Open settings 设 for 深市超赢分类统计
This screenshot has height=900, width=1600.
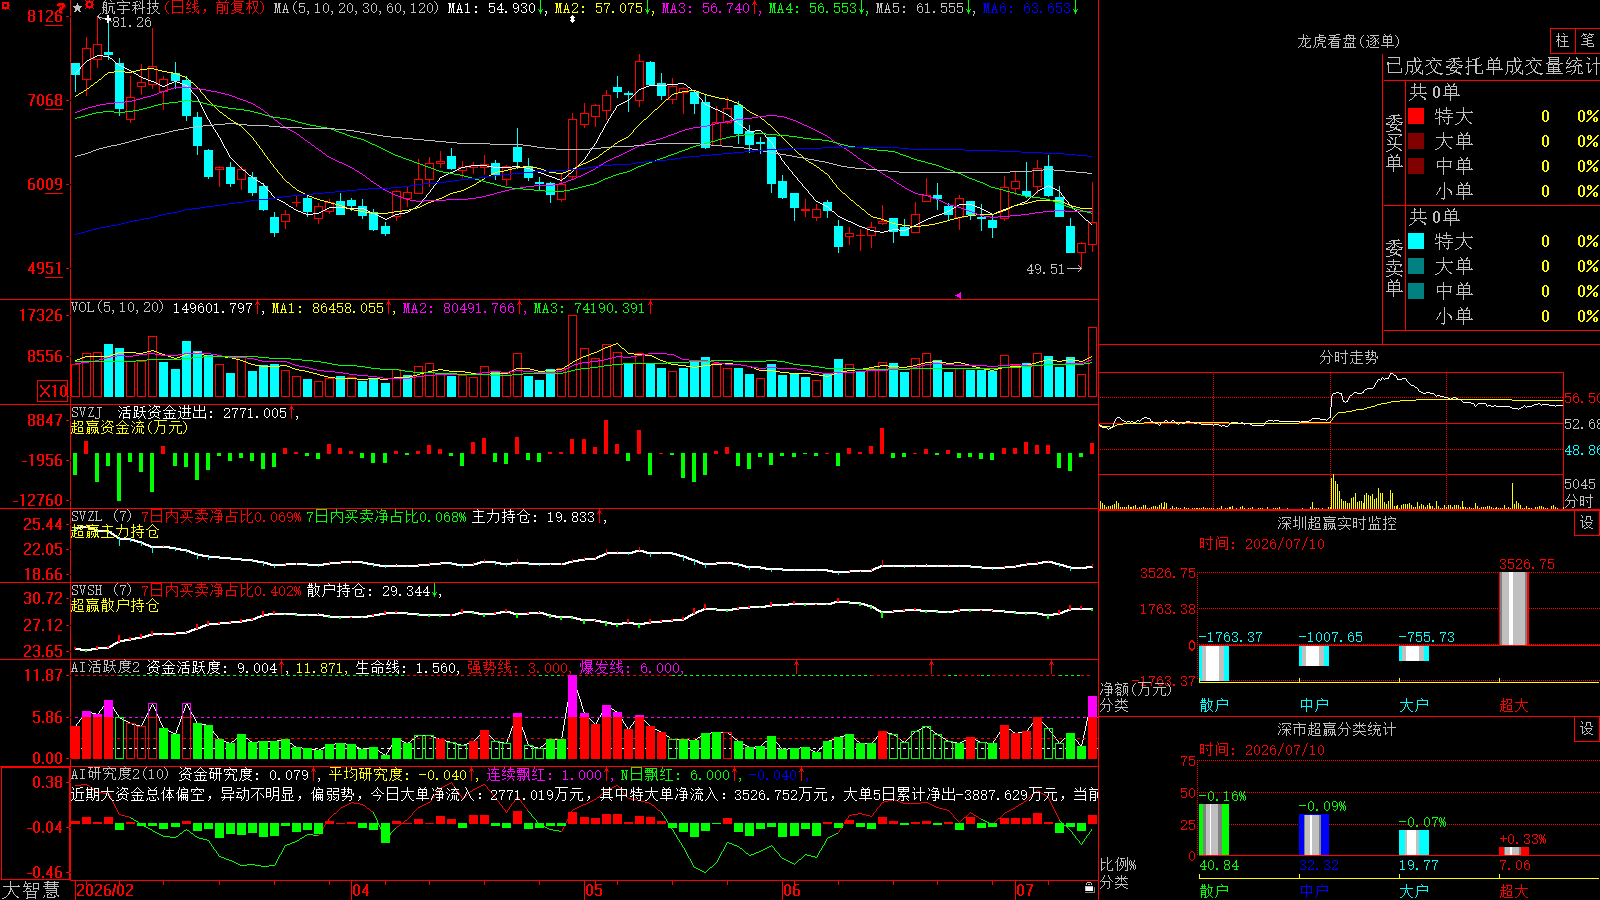coord(1587,729)
